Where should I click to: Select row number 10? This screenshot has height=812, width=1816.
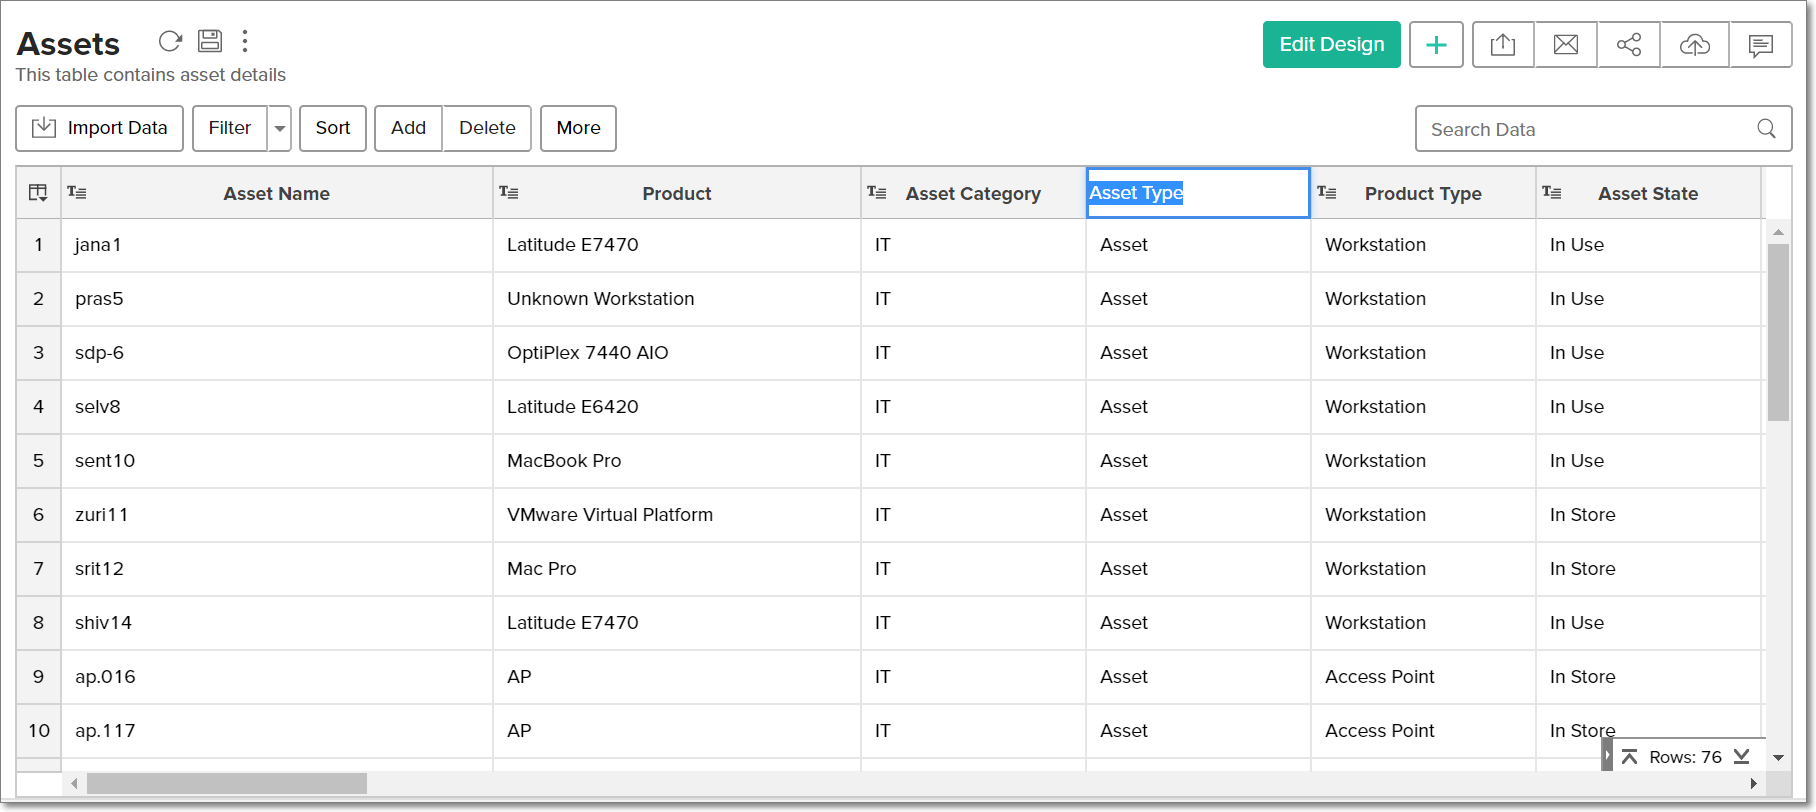(39, 731)
